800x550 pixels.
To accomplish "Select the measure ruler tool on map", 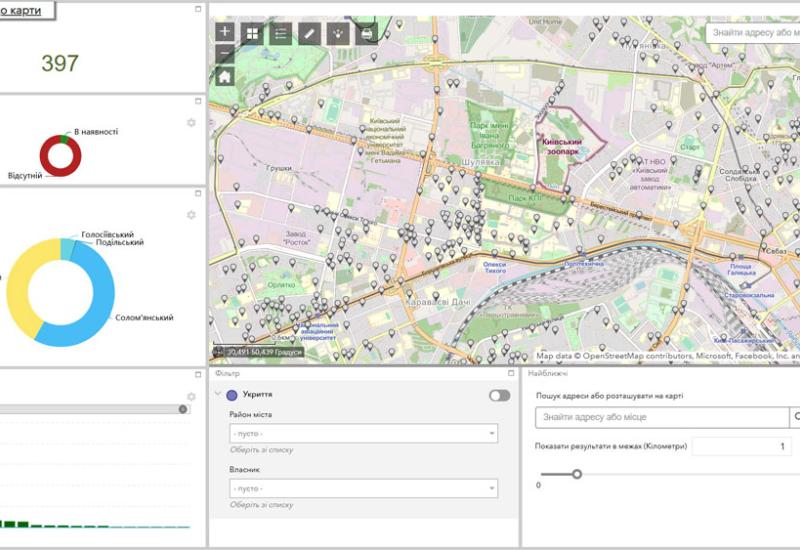I will 309,33.
